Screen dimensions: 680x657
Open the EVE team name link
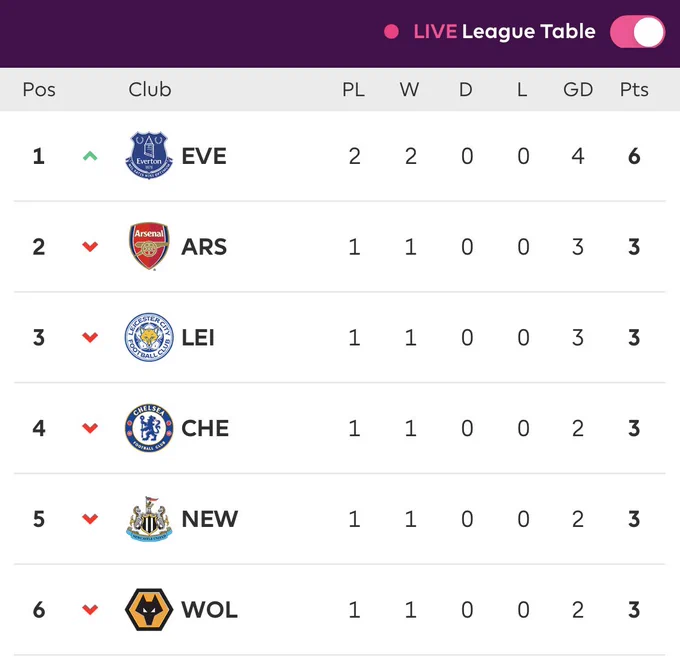tap(204, 156)
